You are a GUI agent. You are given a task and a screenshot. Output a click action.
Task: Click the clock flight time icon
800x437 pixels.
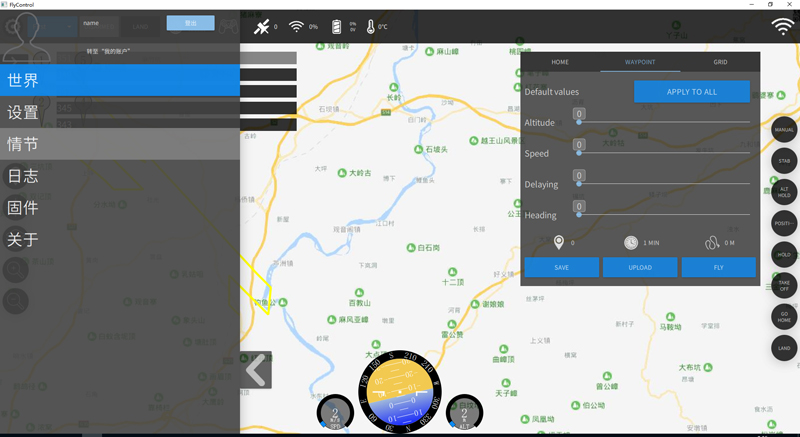coord(631,243)
